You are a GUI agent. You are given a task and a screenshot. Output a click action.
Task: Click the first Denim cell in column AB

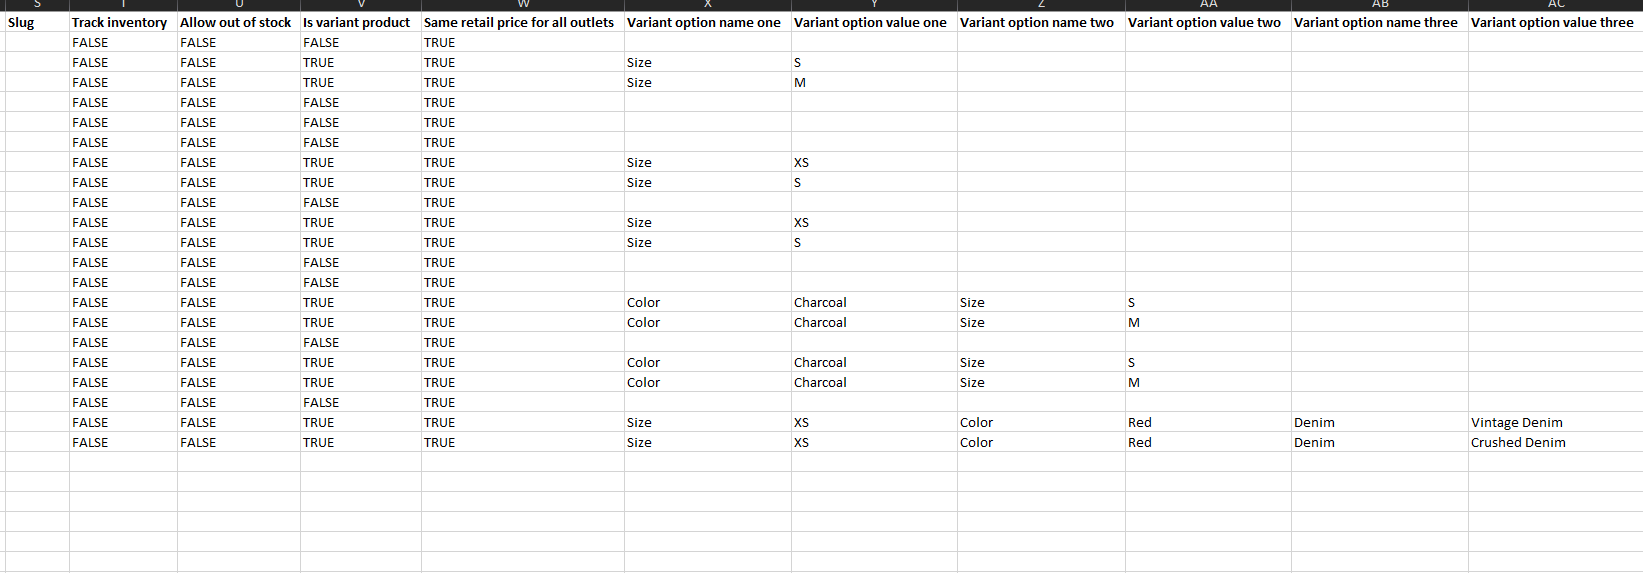[1380, 422]
